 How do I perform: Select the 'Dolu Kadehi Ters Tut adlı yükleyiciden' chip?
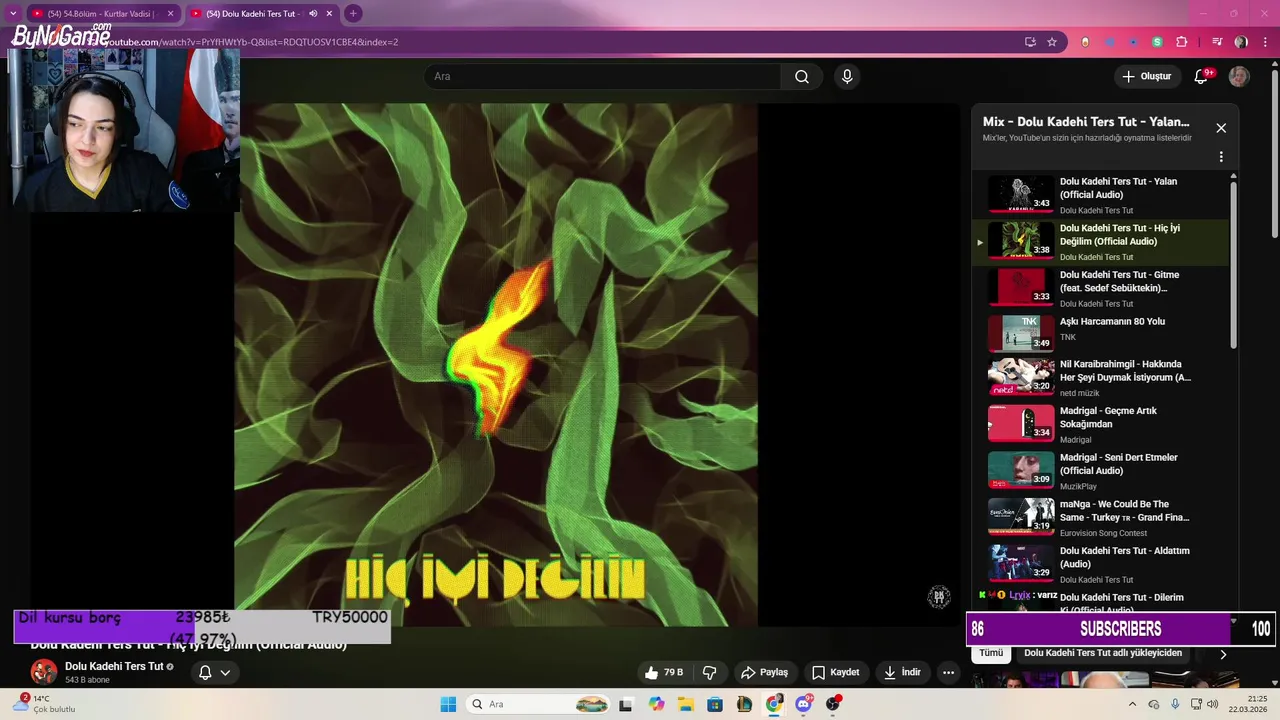1103,653
